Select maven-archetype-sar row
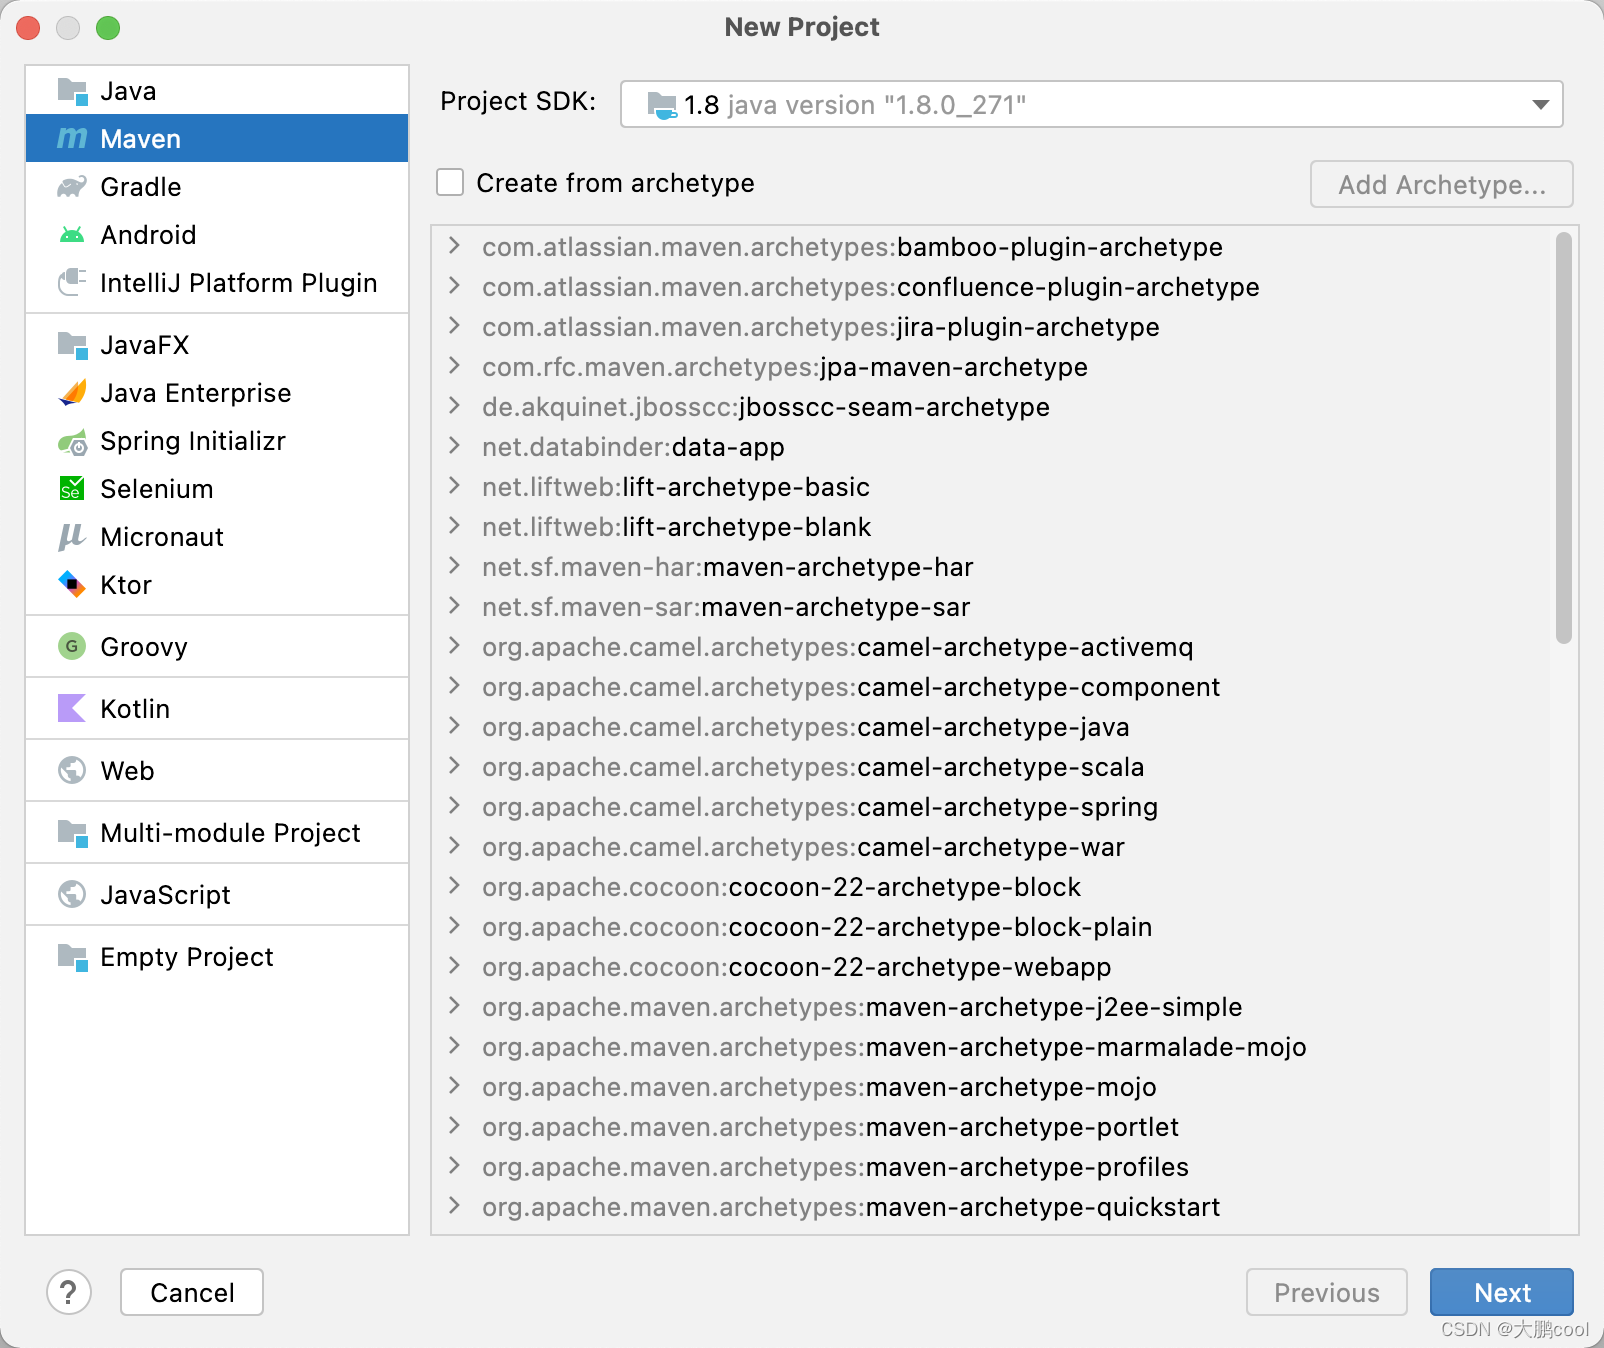Screen dimensions: 1604x1348 pos(991,607)
